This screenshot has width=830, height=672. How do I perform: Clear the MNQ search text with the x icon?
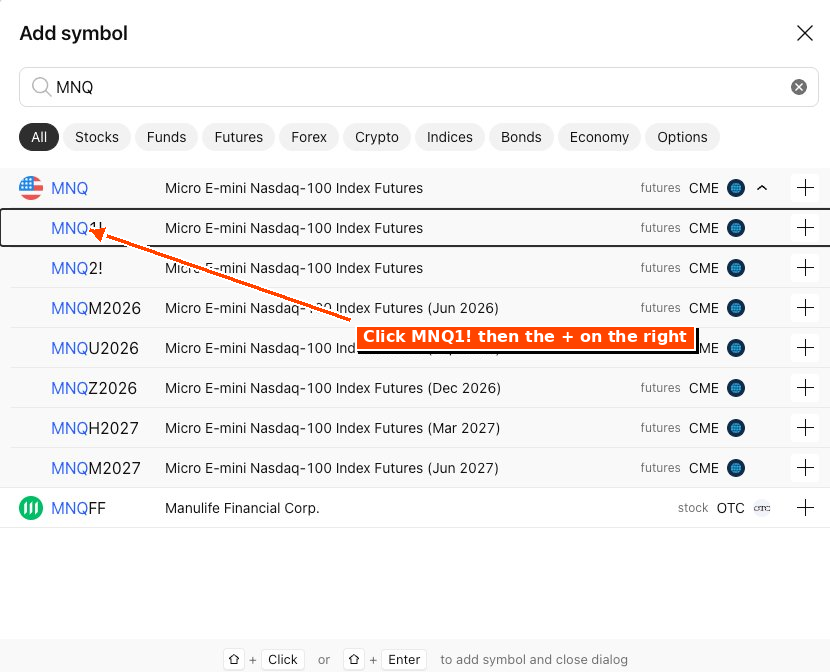[799, 87]
